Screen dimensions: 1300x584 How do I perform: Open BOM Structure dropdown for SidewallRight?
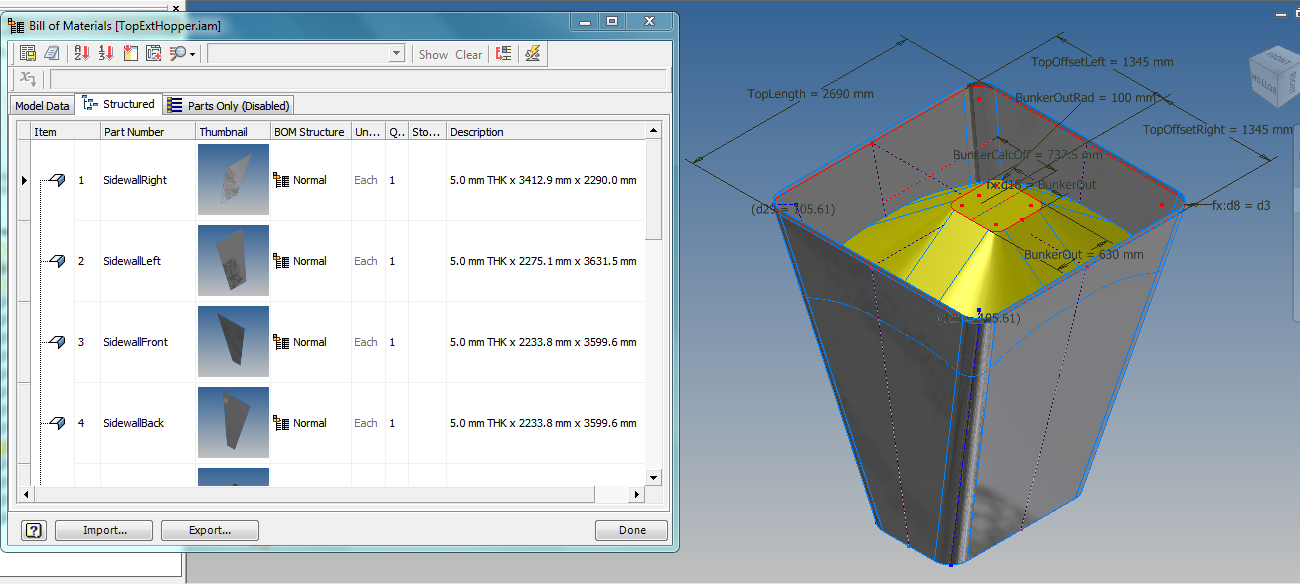pyautogui.click(x=309, y=180)
